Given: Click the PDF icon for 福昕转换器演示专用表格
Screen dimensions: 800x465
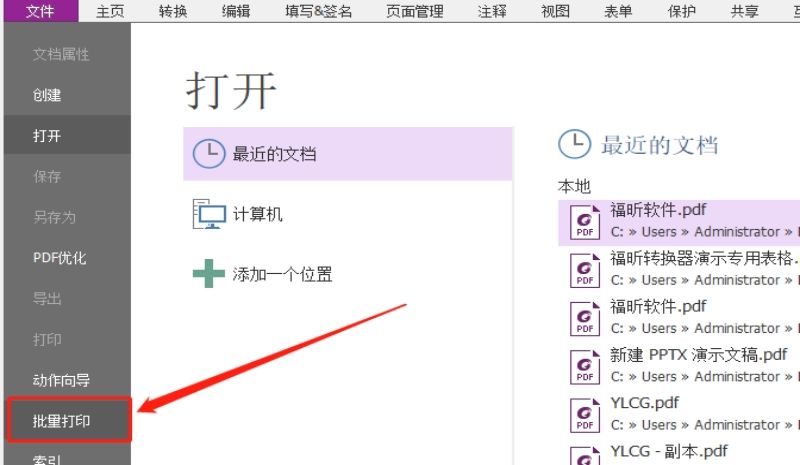Looking at the screenshot, I should click(585, 270).
